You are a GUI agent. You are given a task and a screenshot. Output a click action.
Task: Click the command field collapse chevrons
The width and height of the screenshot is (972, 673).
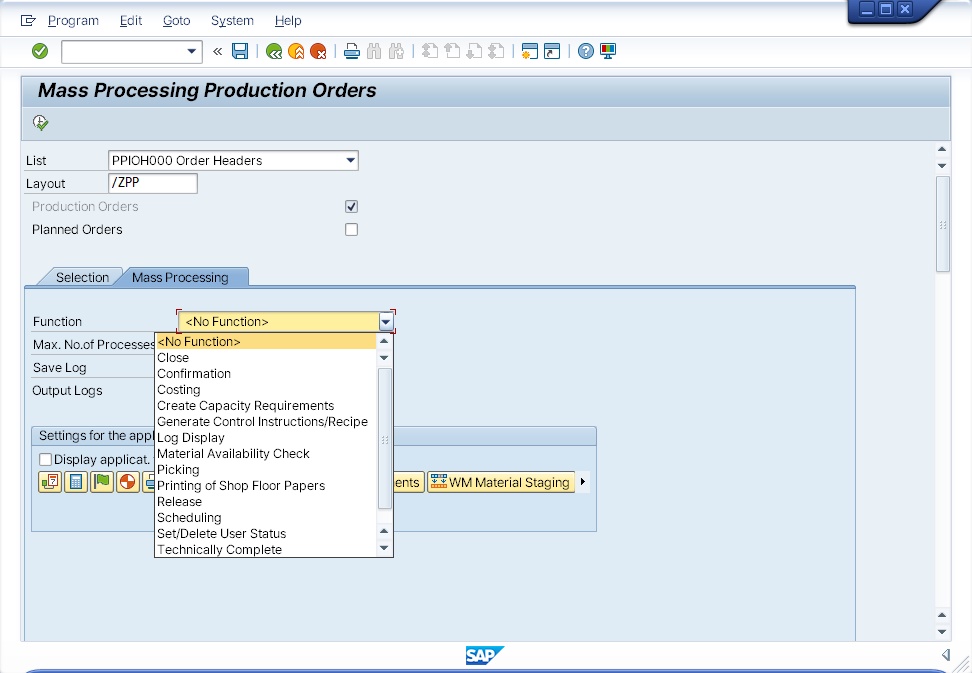(x=218, y=51)
